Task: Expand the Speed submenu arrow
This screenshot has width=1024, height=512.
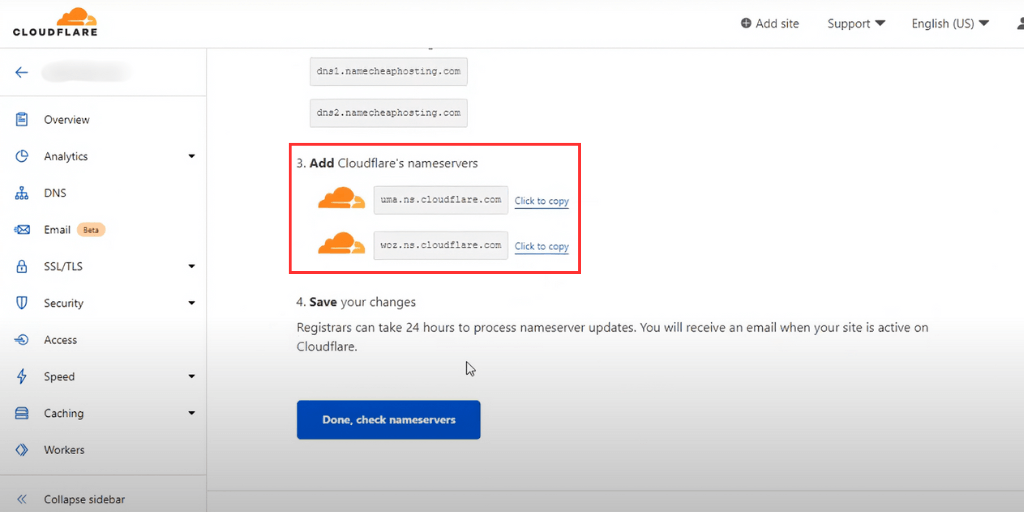Action: [191, 377]
